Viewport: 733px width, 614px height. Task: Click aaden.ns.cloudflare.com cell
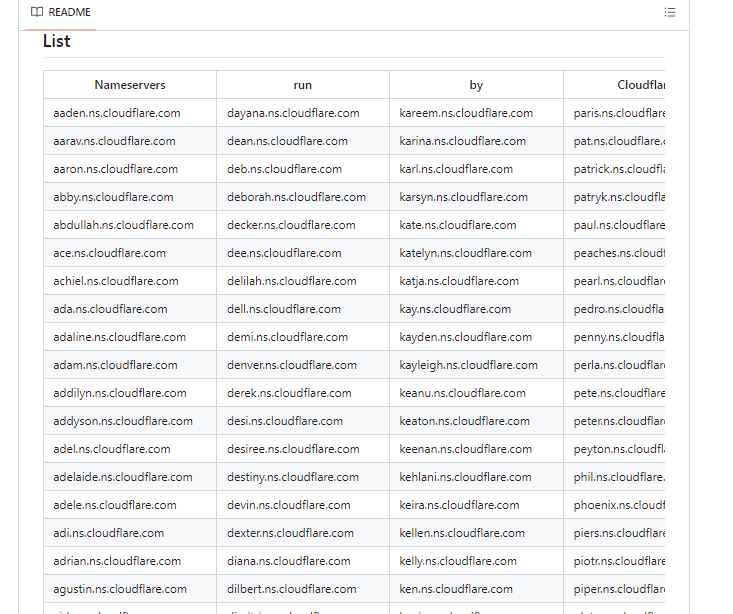tap(117, 113)
